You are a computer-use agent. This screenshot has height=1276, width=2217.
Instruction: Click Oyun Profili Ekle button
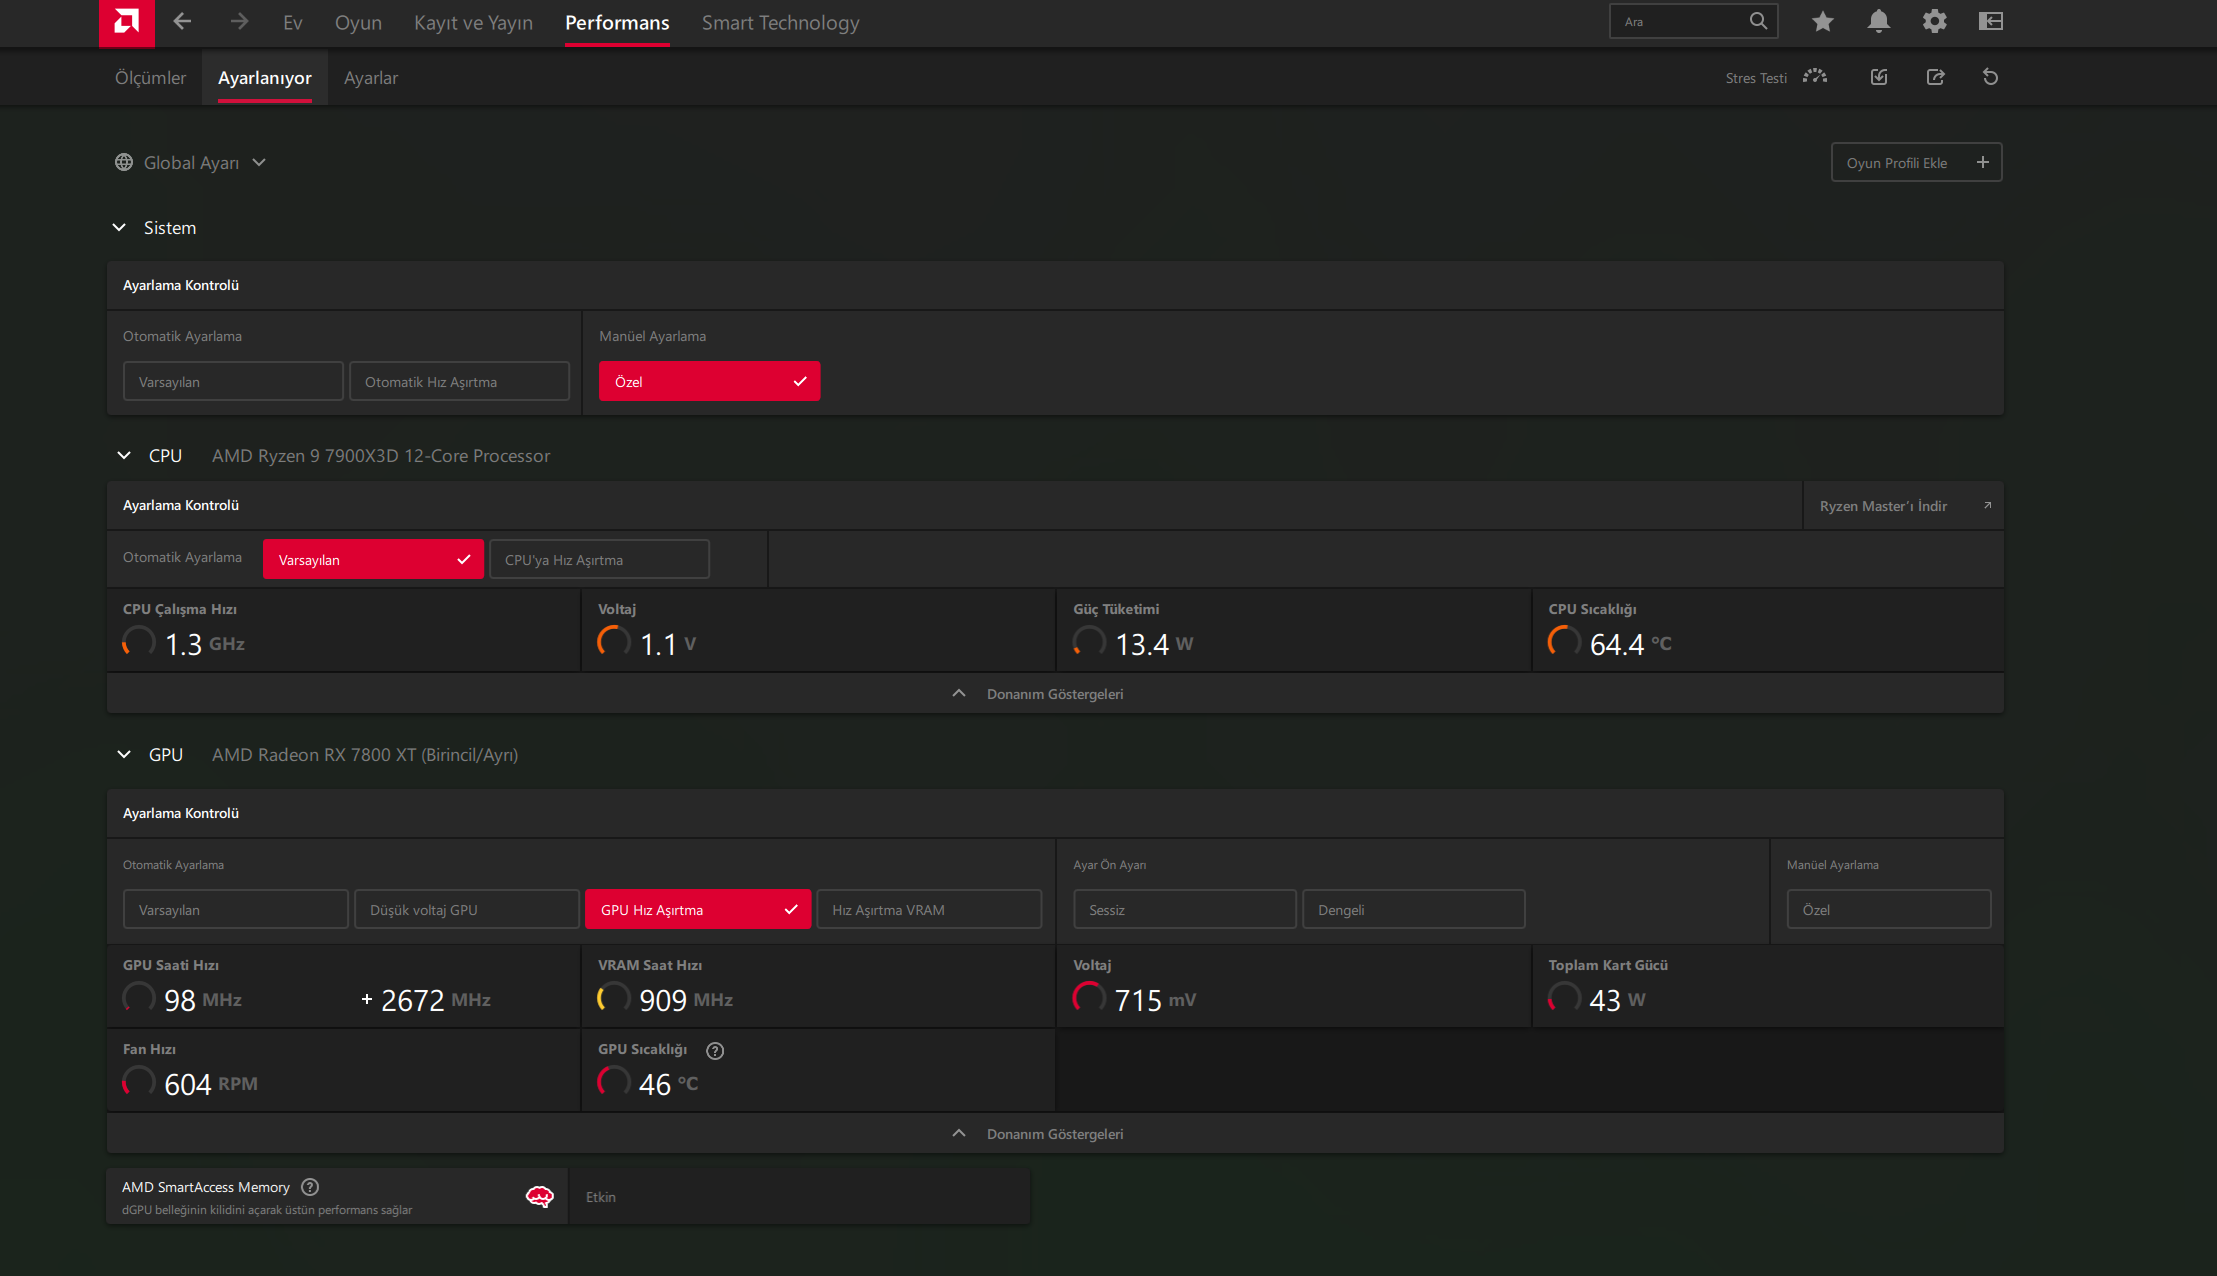1916,162
